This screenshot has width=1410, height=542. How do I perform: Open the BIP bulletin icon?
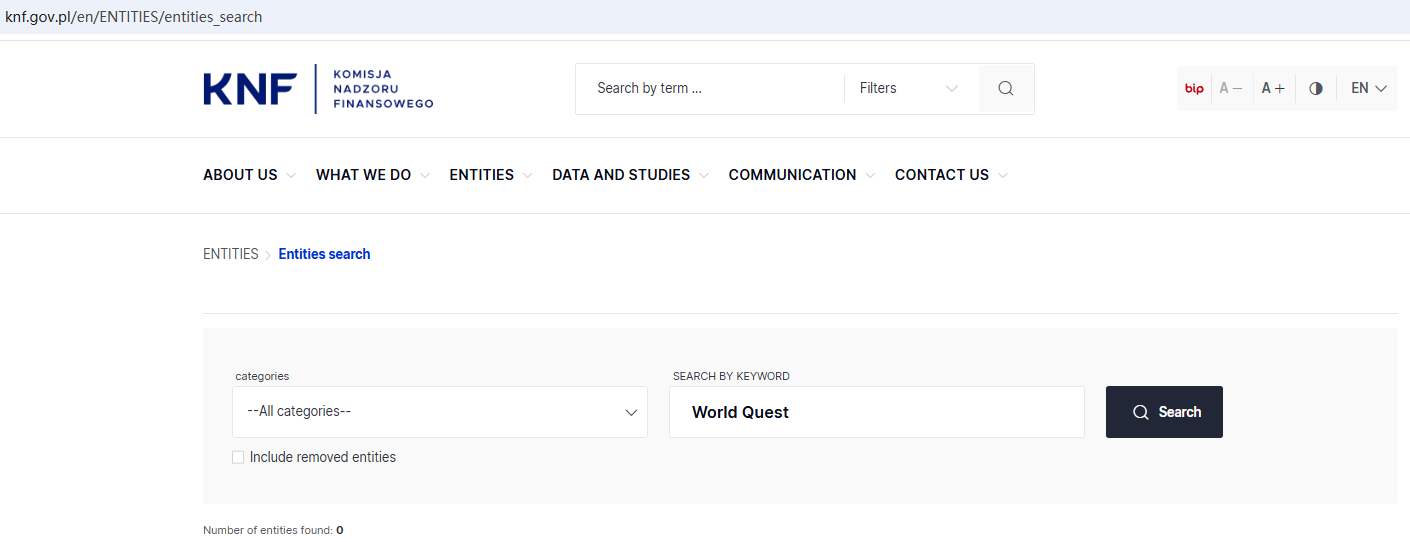(x=1194, y=89)
